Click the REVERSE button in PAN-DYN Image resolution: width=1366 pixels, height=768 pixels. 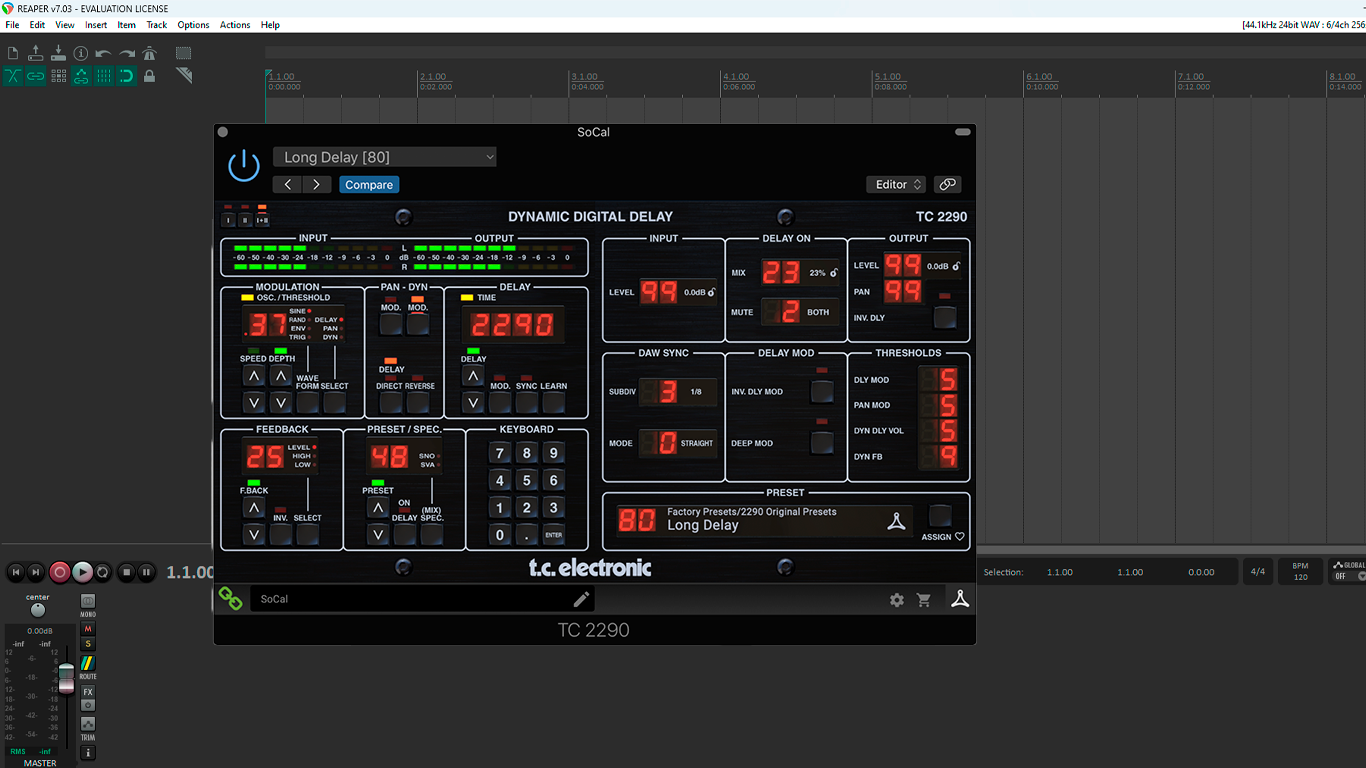click(x=418, y=403)
